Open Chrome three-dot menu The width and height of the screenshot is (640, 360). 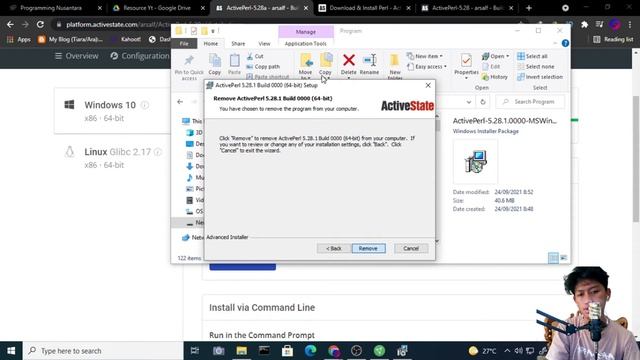[630, 24]
